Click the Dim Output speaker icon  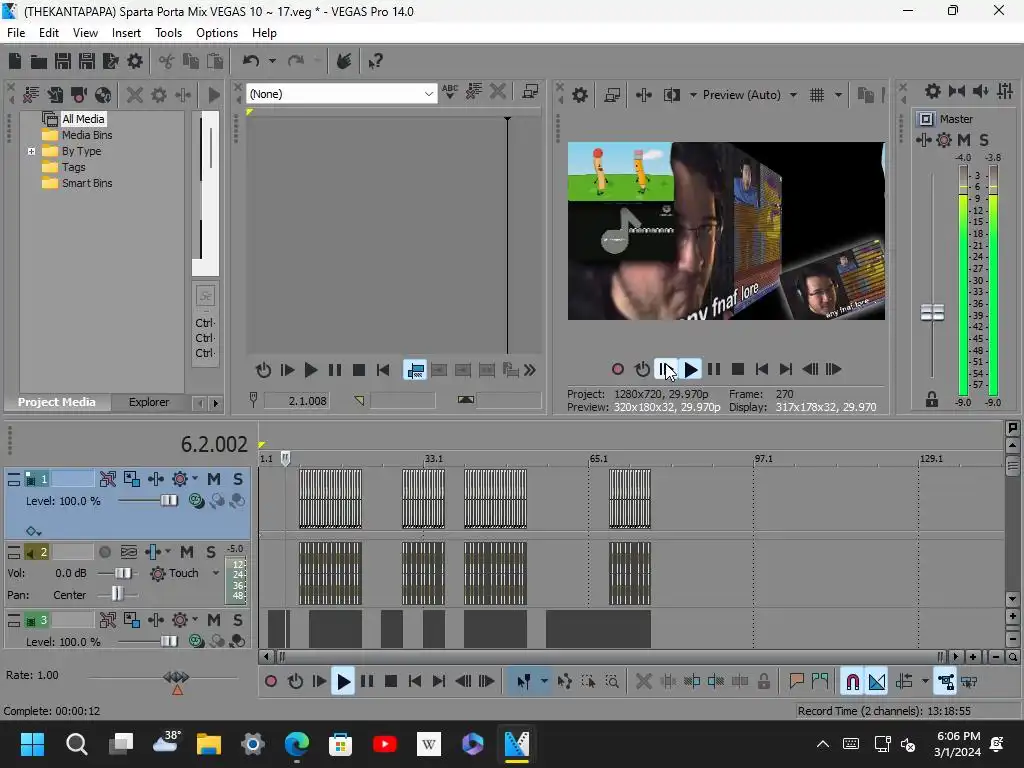(x=981, y=91)
